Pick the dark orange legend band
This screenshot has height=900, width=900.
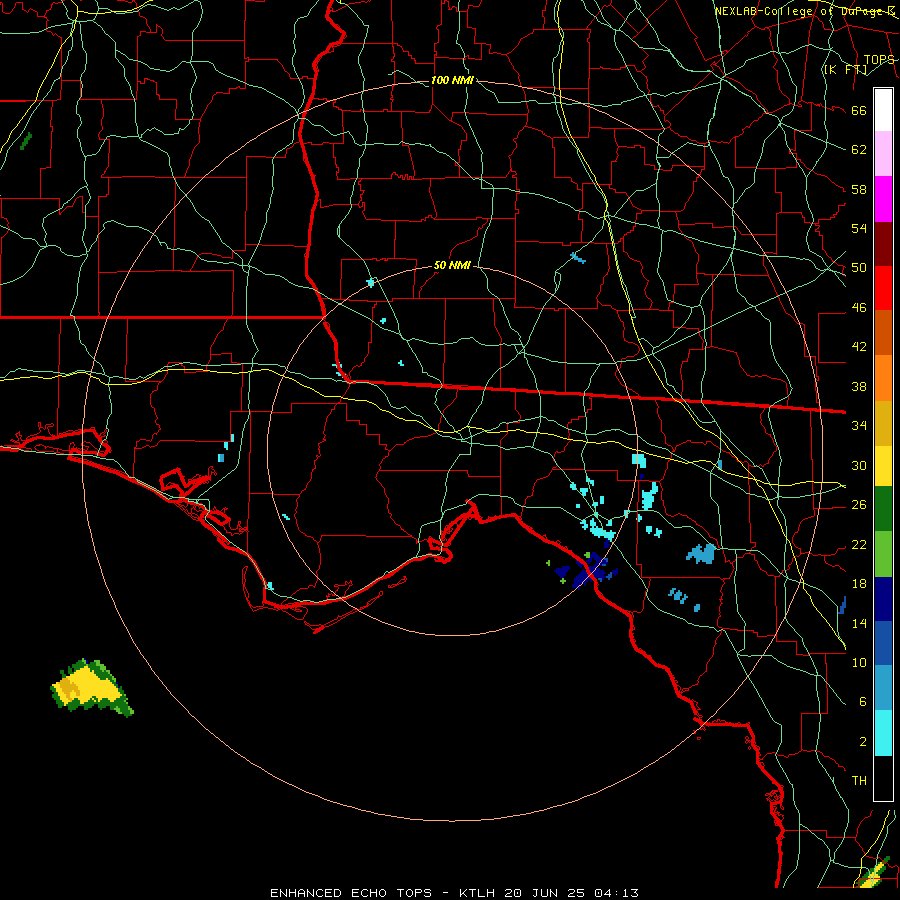883,333
